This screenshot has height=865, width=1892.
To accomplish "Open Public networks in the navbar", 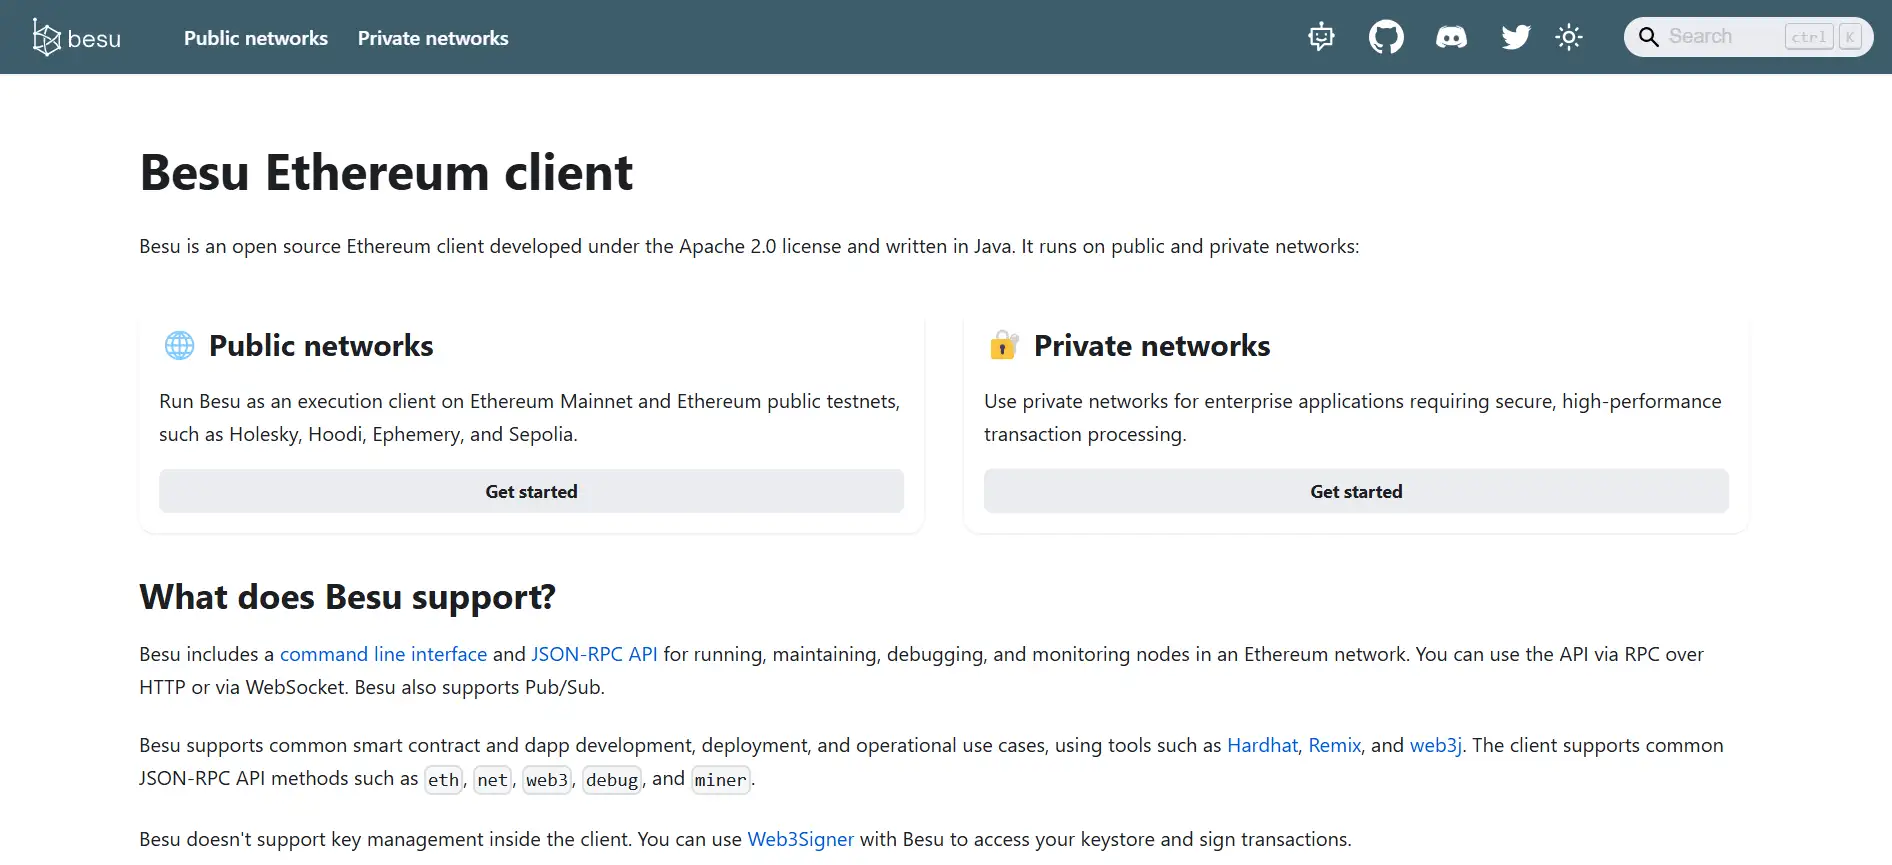I will (256, 38).
